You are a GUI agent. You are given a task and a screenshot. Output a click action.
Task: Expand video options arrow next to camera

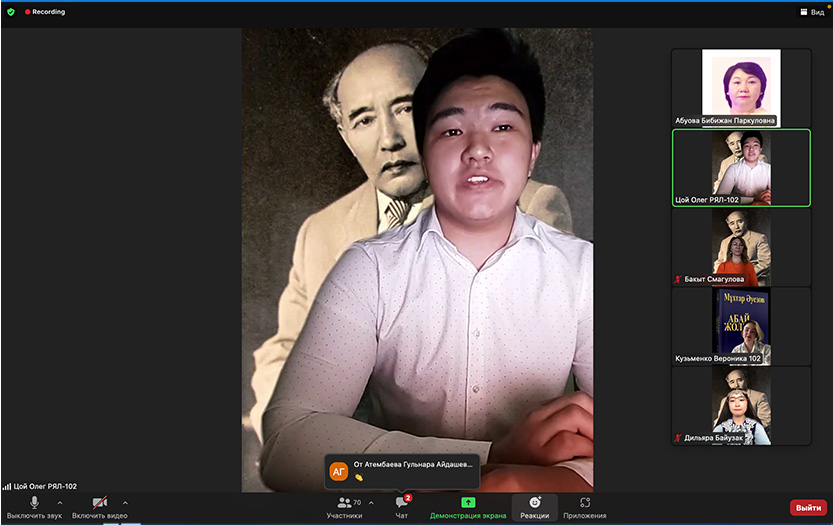point(125,502)
